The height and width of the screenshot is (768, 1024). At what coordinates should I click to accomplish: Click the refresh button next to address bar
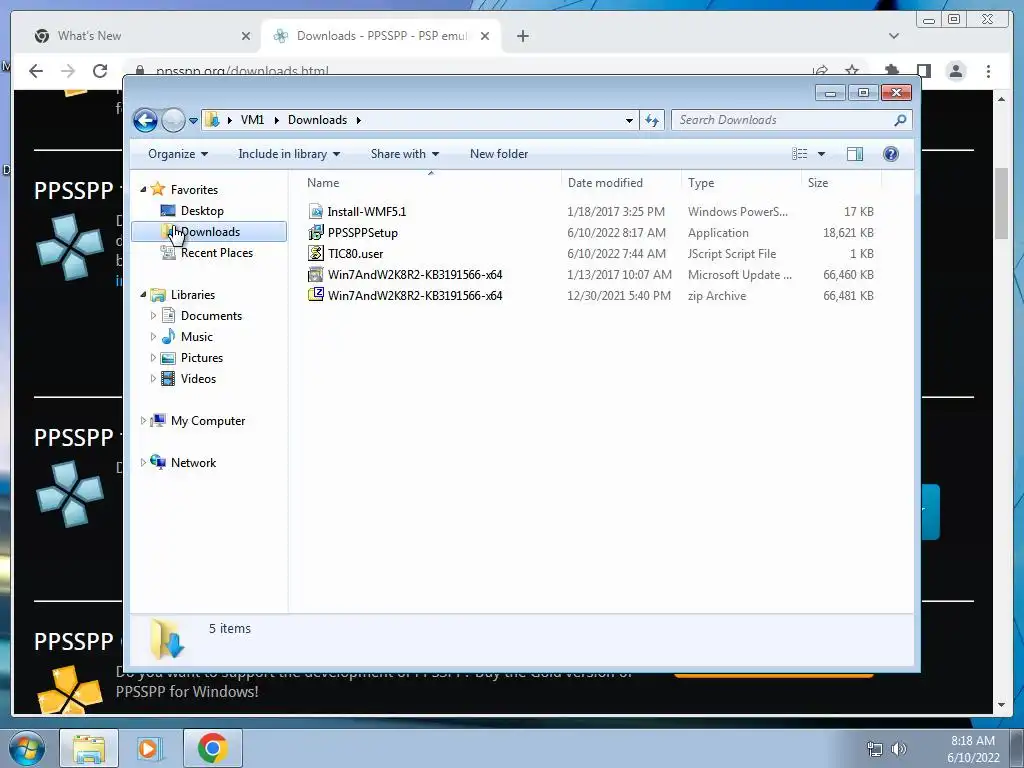pos(652,120)
